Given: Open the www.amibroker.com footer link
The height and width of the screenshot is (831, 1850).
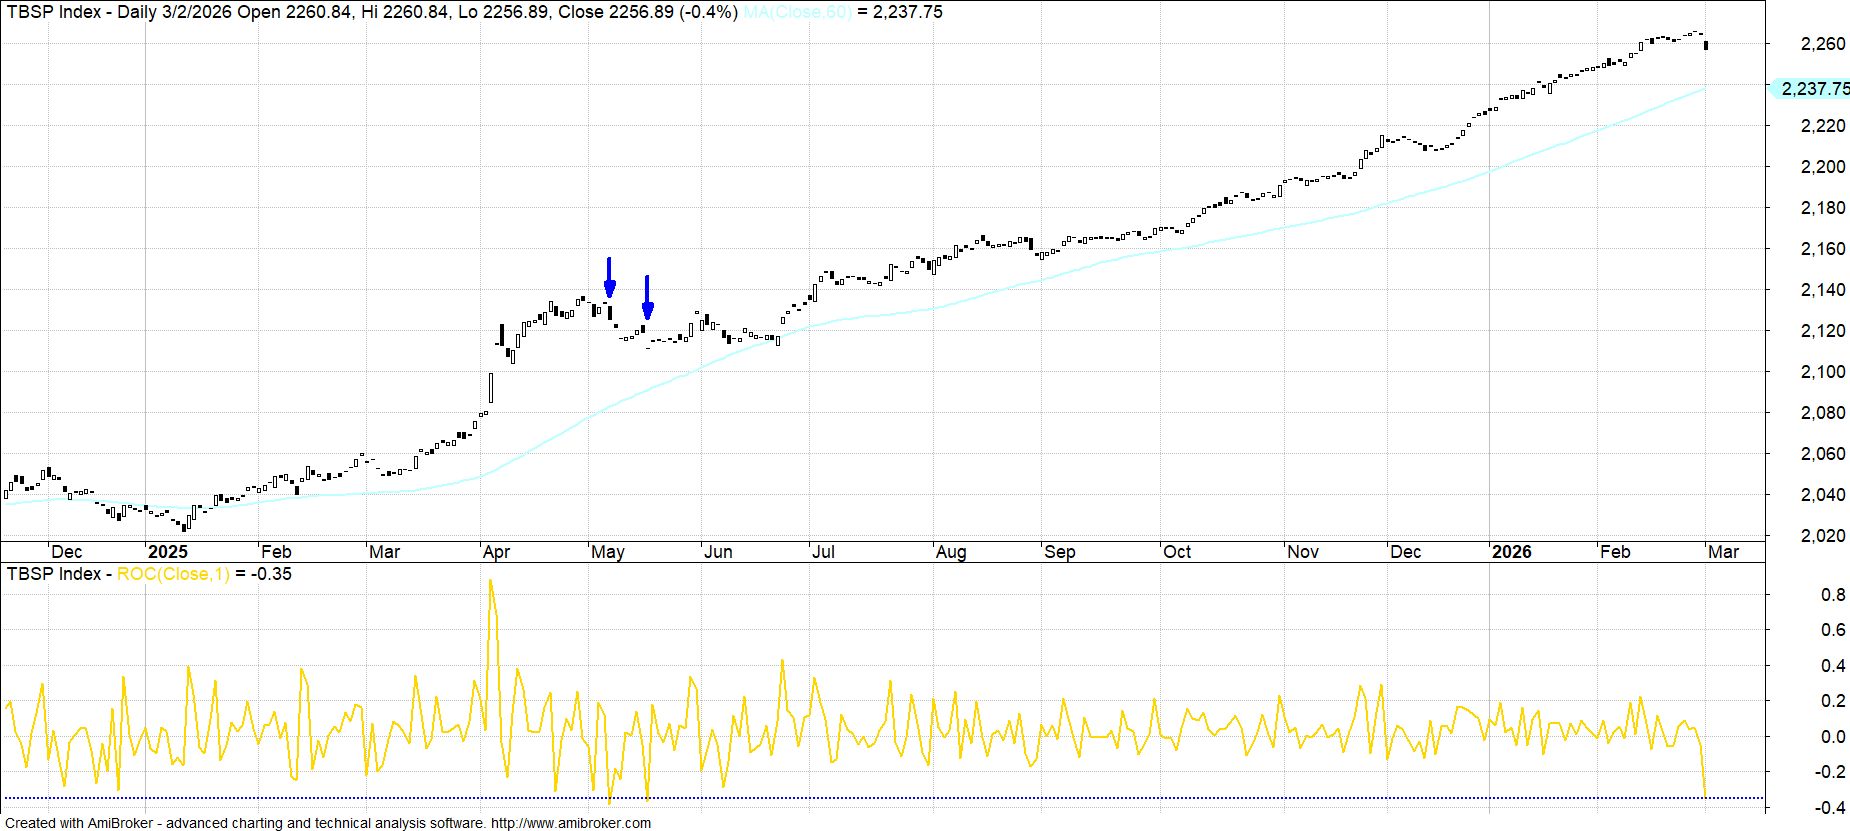Looking at the screenshot, I should coord(570,823).
